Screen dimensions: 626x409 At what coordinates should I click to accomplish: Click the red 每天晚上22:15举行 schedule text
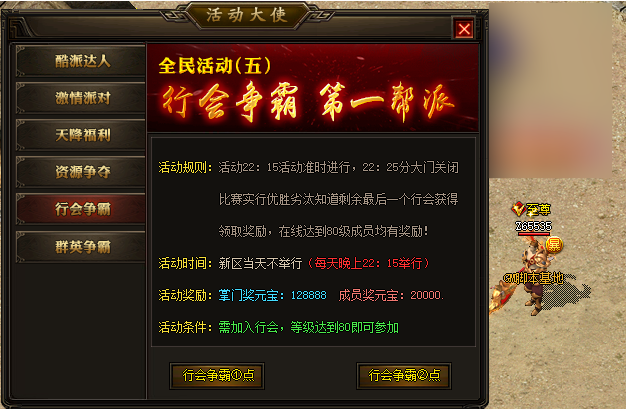click(368, 263)
